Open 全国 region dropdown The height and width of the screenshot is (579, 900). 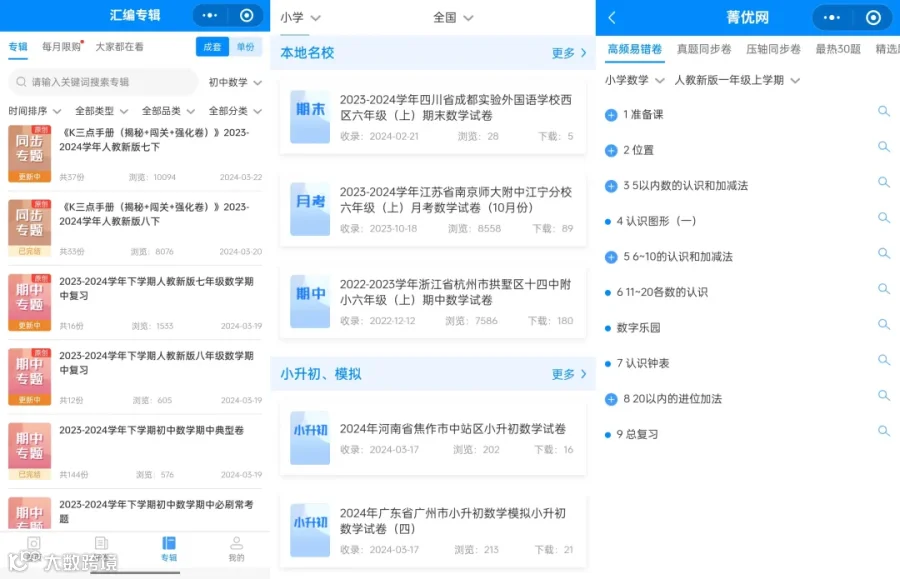click(453, 18)
